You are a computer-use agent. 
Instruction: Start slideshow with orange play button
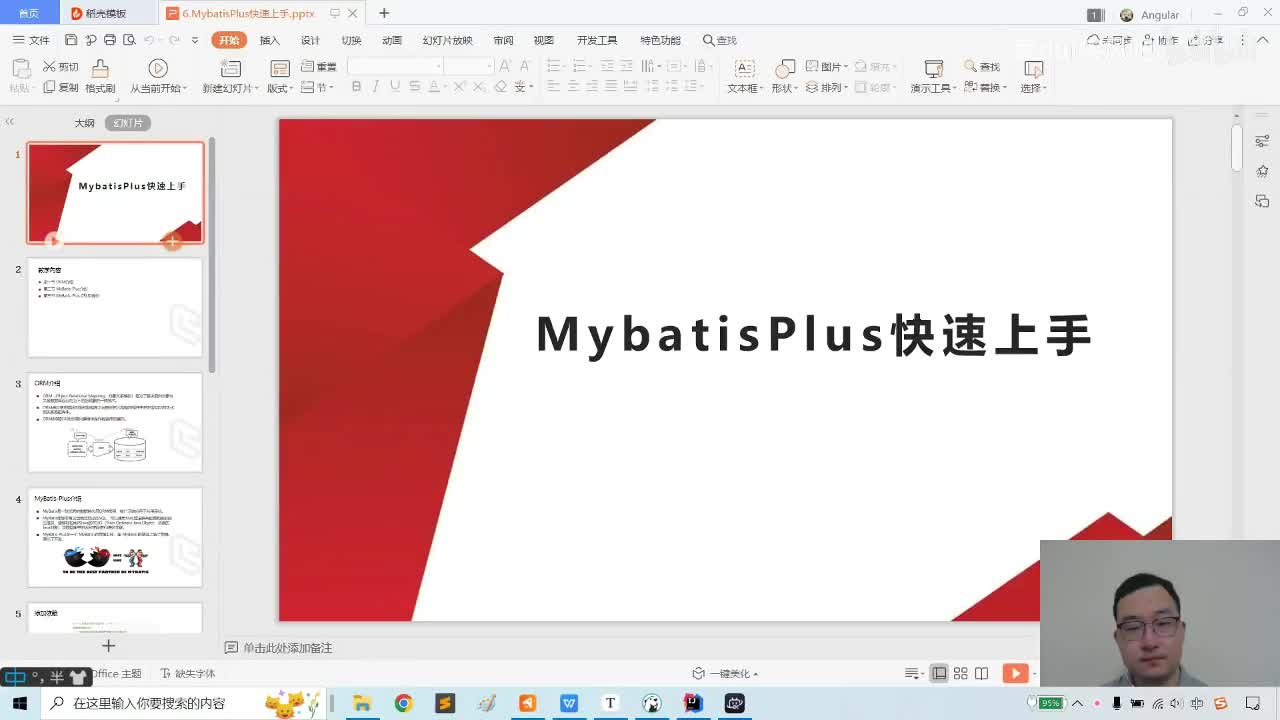1015,673
